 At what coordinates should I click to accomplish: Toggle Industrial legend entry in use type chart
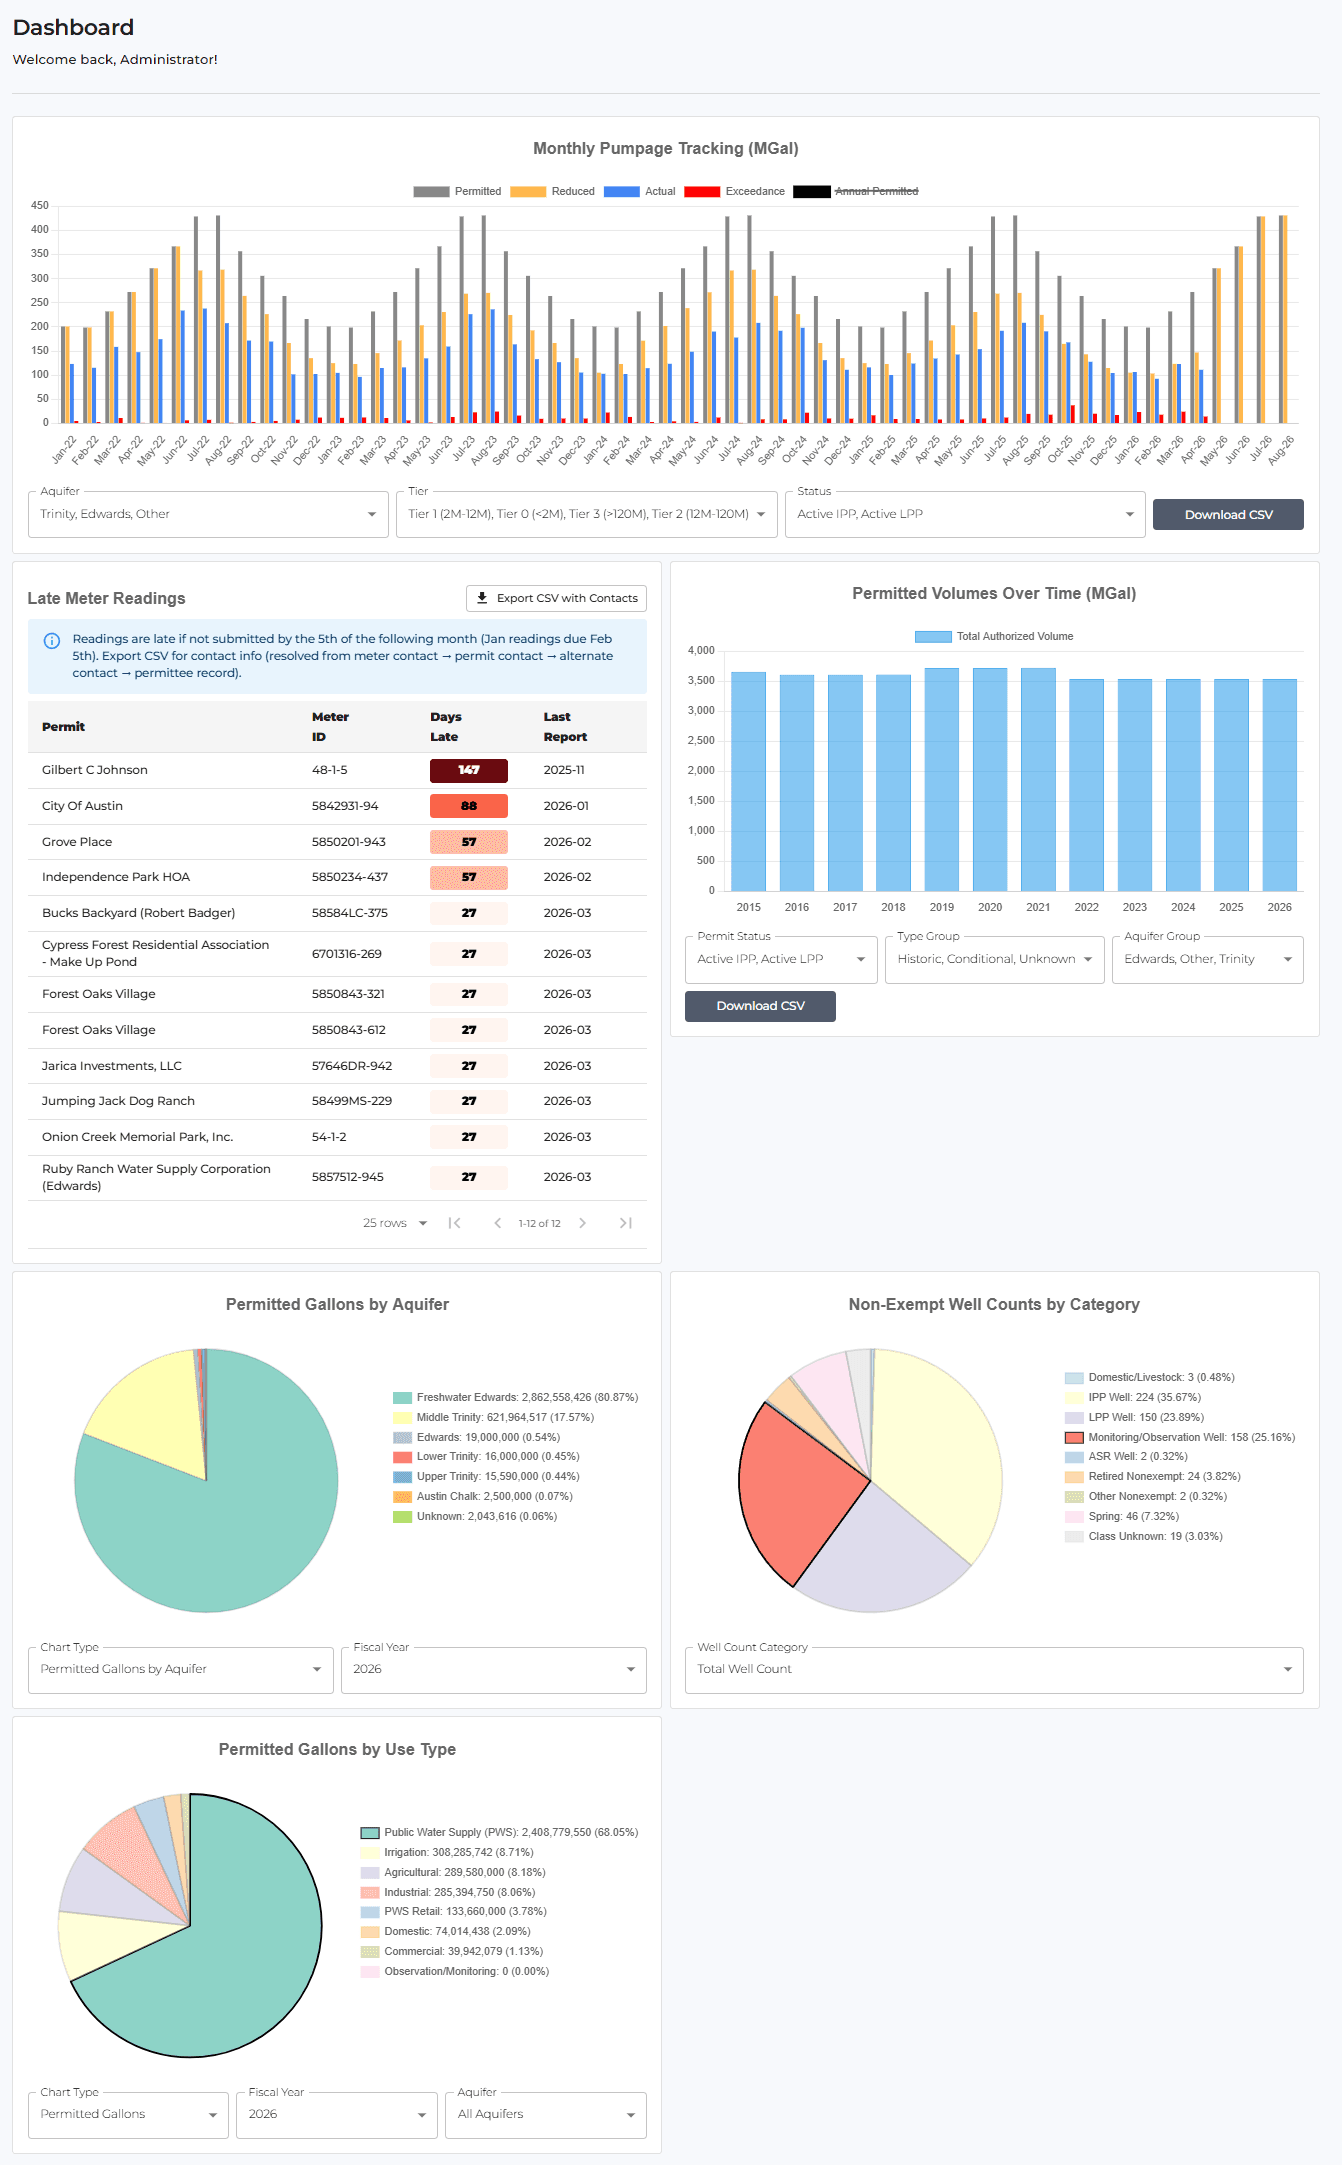click(x=448, y=1892)
